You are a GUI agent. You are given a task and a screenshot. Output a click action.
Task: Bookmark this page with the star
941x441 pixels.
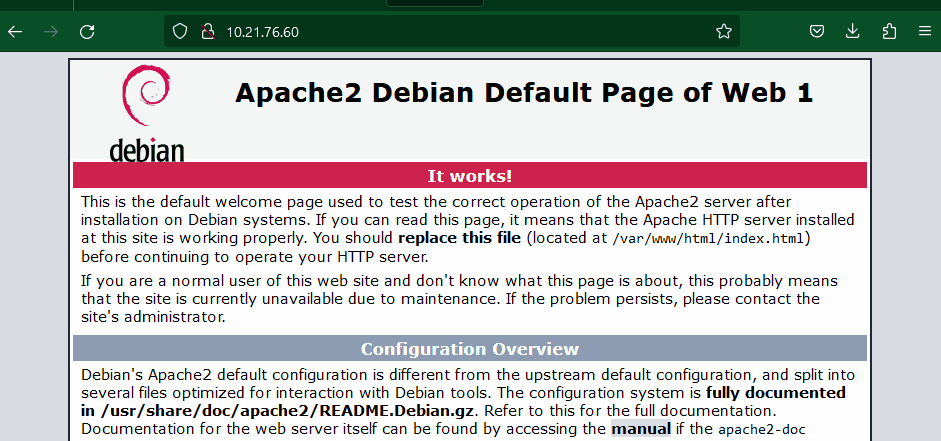point(724,31)
